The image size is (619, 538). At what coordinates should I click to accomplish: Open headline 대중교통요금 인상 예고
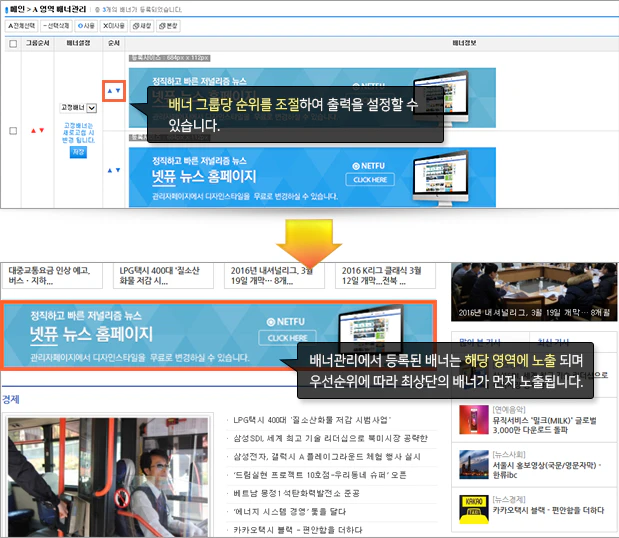[x=52, y=276]
